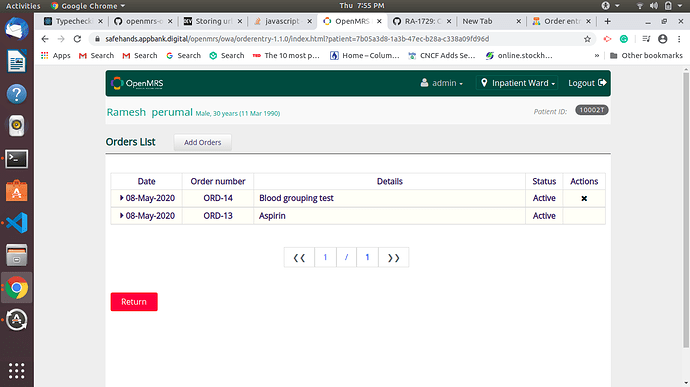This screenshot has width=690, height=387.
Task: Click the admin user icon
Action: tap(424, 83)
